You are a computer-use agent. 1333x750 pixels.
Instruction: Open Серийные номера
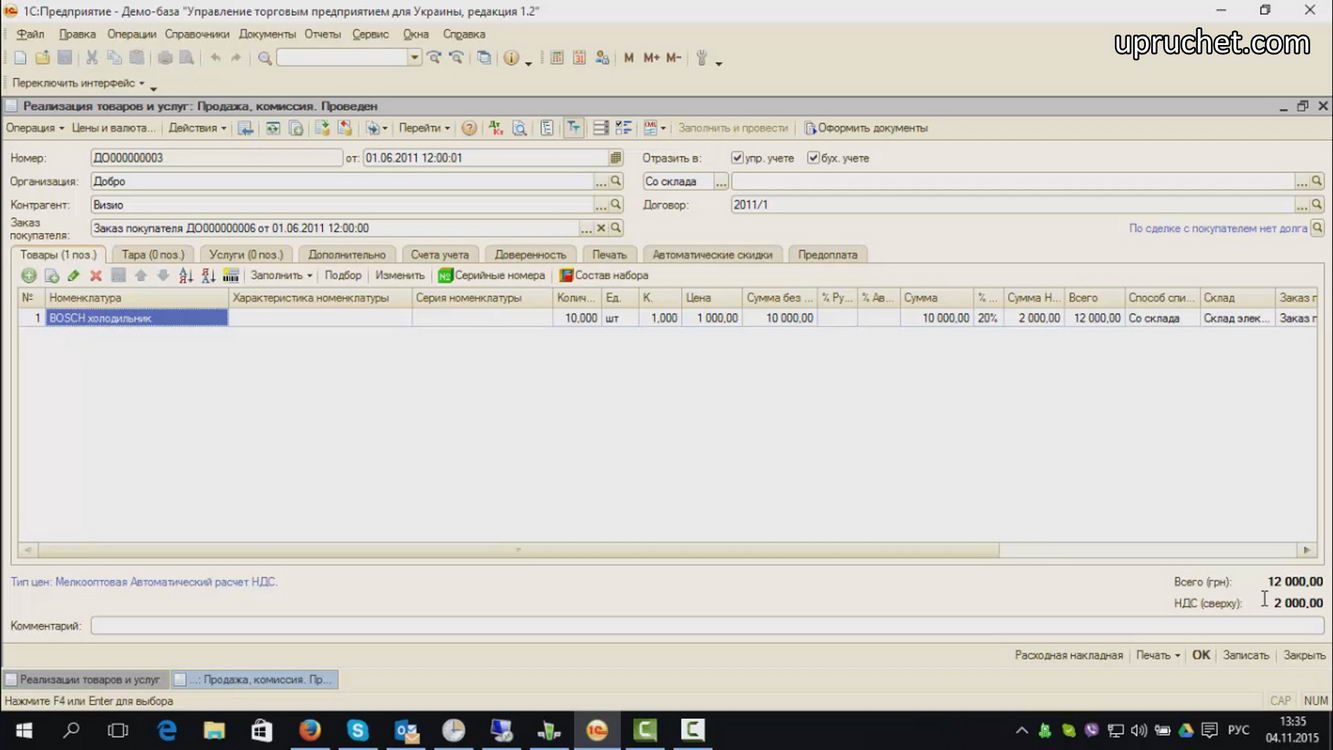pyautogui.click(x=491, y=275)
